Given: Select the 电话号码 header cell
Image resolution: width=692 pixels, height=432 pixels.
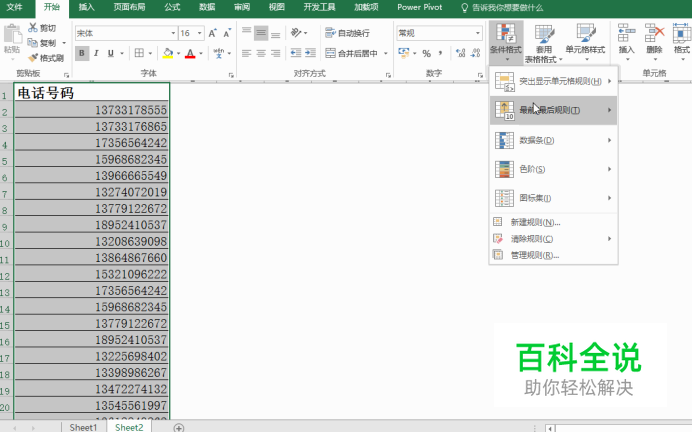Looking at the screenshot, I should tap(92, 93).
